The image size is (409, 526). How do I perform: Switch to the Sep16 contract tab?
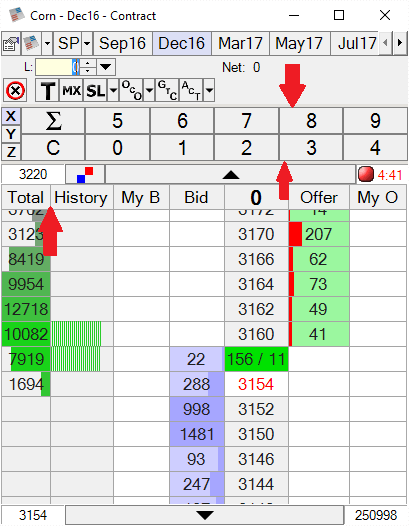[x=122, y=44]
